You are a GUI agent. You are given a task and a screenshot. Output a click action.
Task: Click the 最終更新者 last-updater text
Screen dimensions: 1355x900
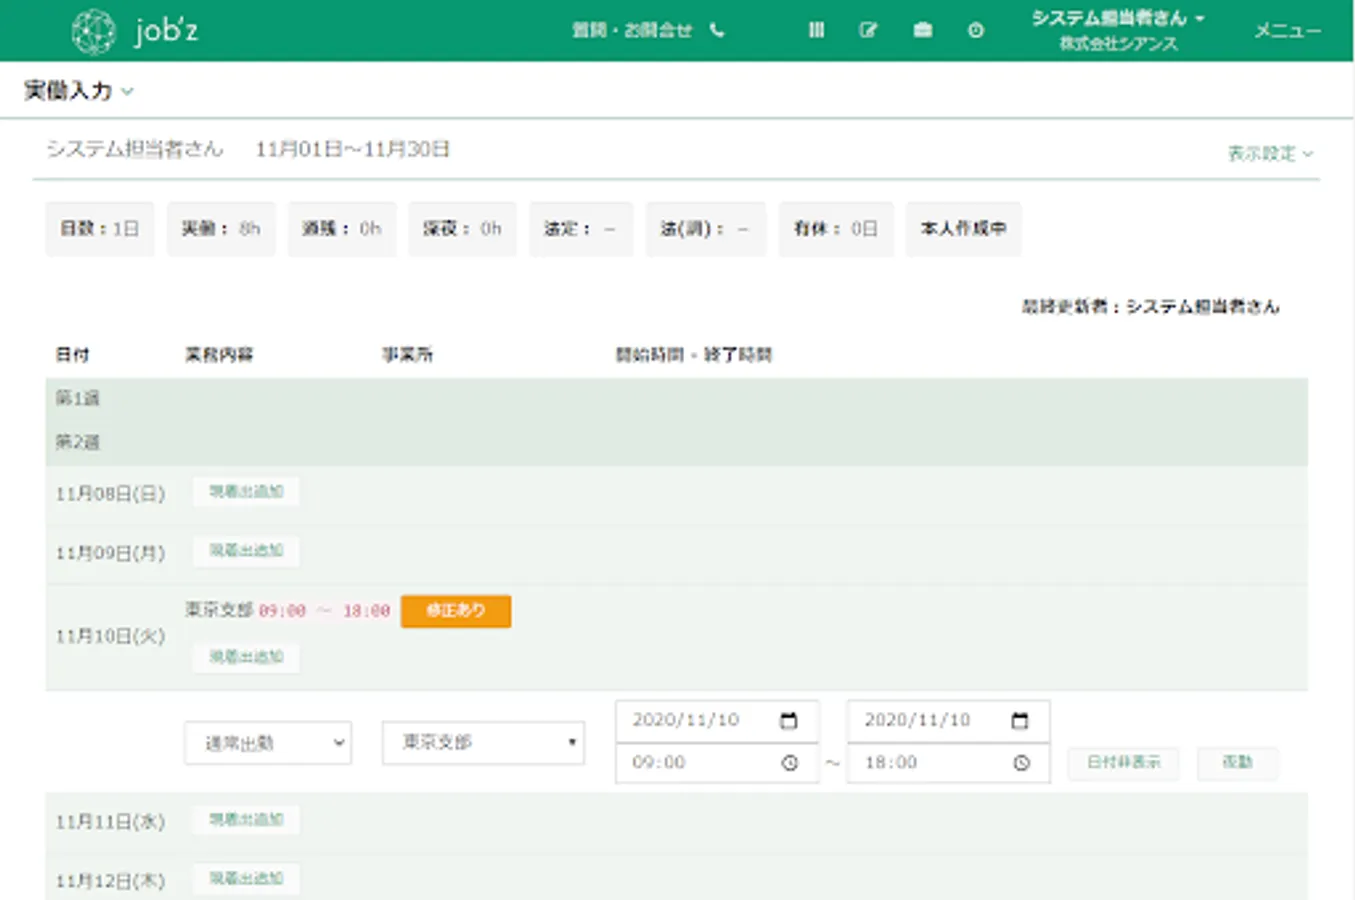(1150, 307)
